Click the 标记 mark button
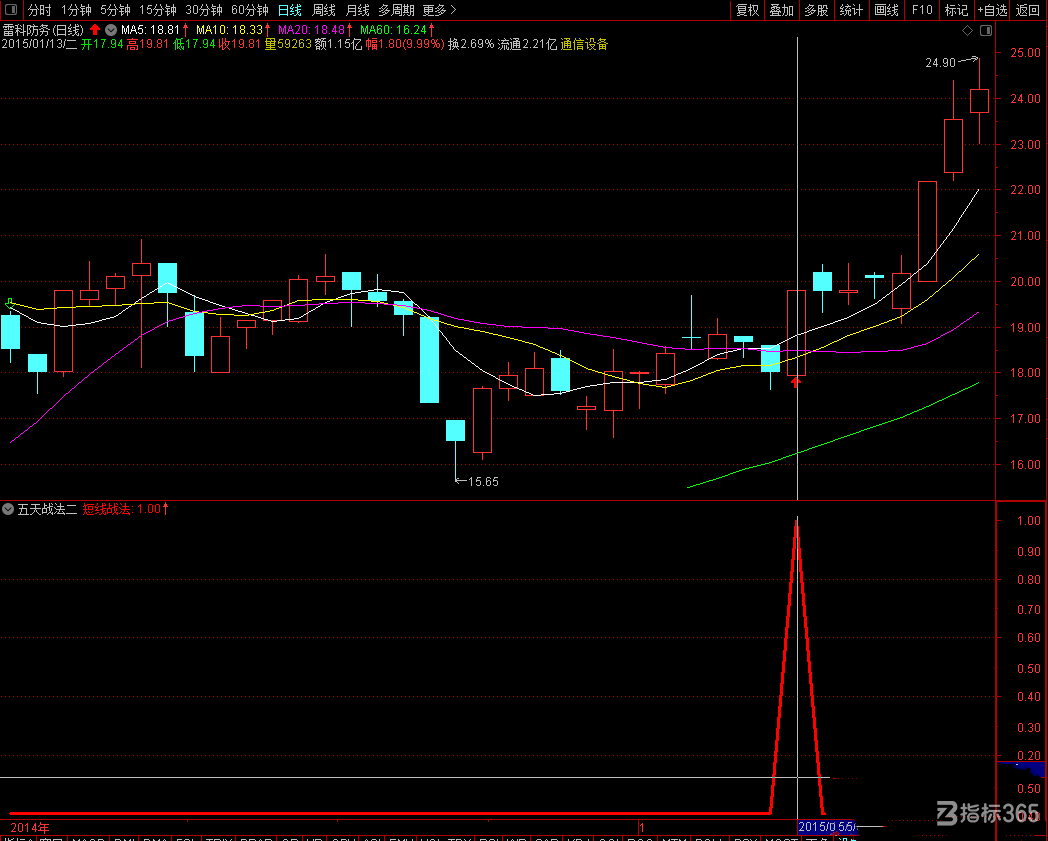This screenshot has width=1048, height=841. (956, 10)
